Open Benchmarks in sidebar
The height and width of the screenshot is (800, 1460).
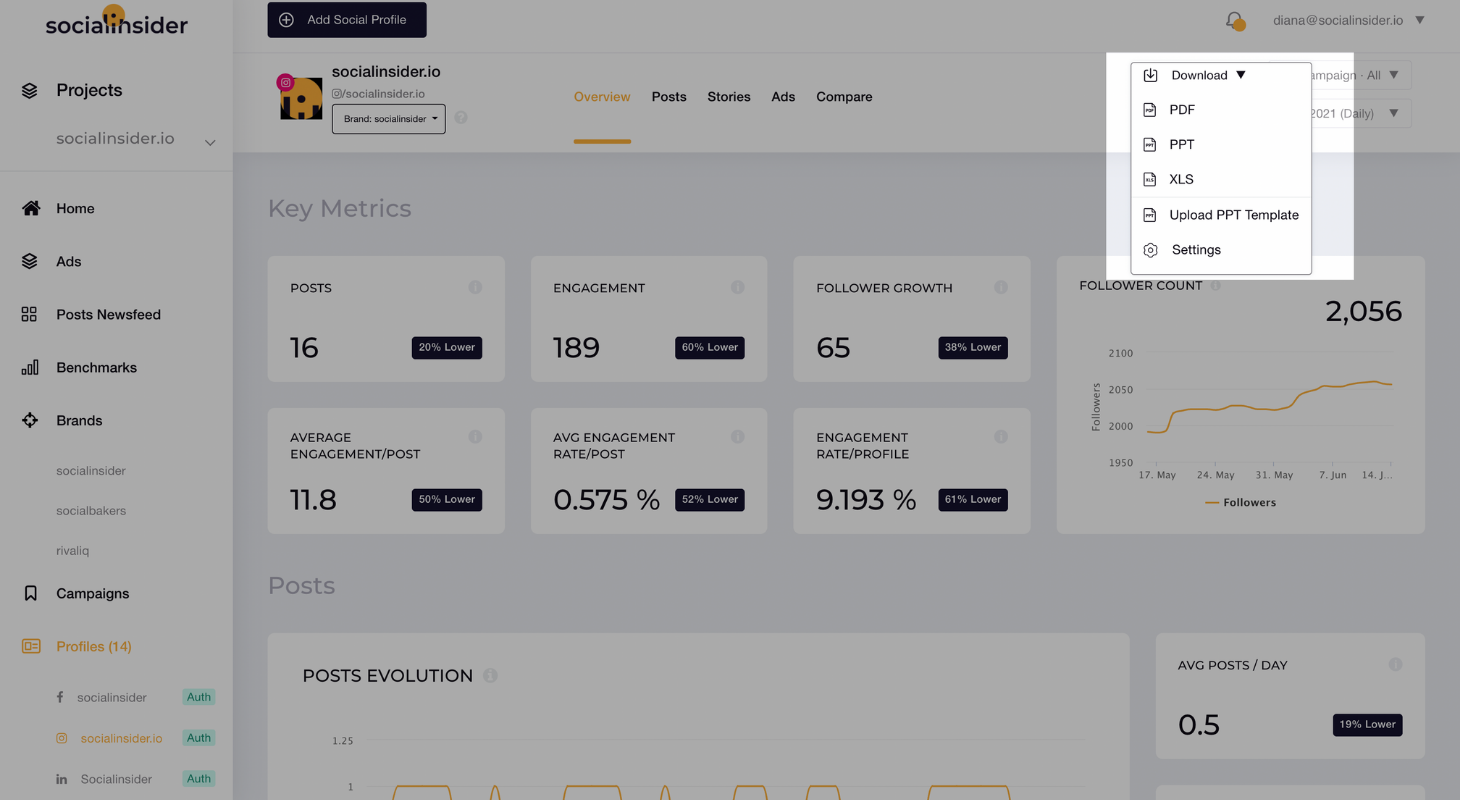(96, 367)
